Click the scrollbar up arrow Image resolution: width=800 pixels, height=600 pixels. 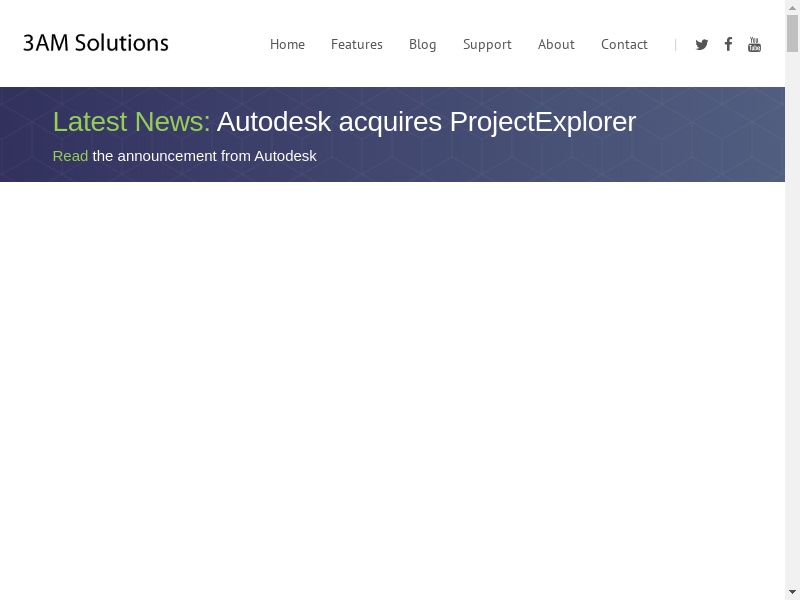point(792,7)
